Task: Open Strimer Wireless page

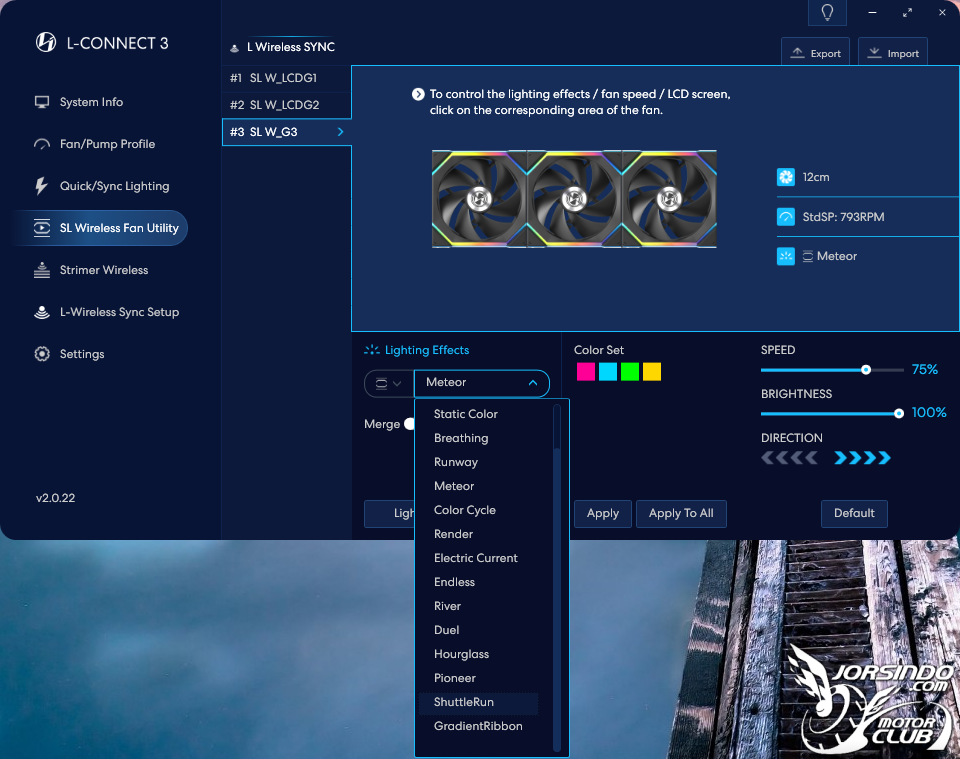Action: (103, 270)
